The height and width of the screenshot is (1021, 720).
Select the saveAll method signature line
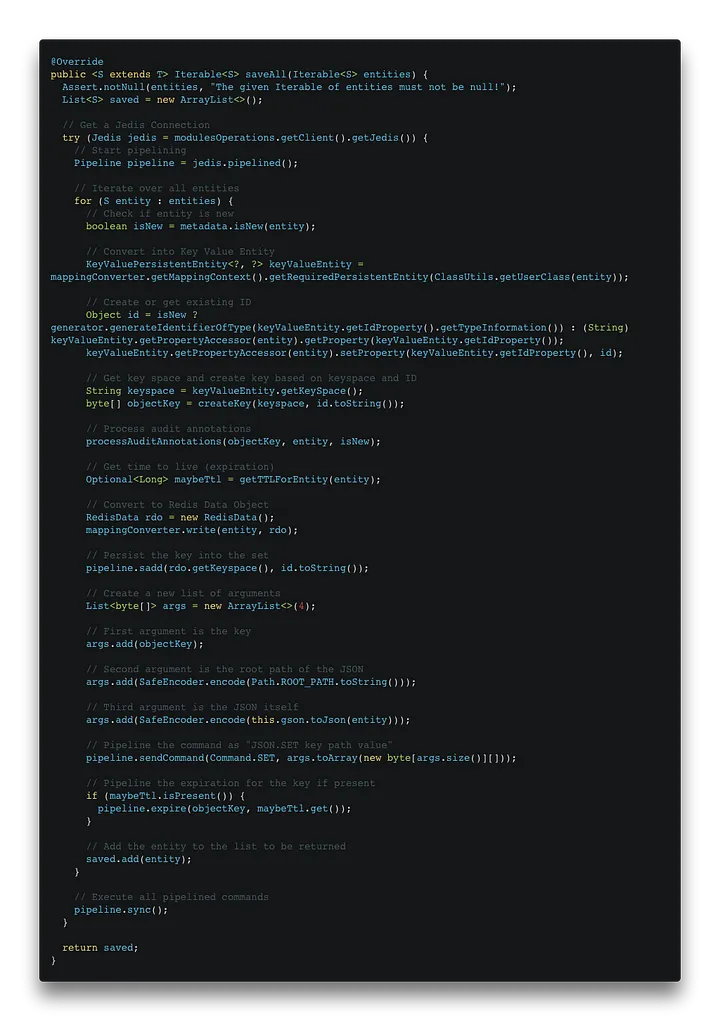(239, 74)
